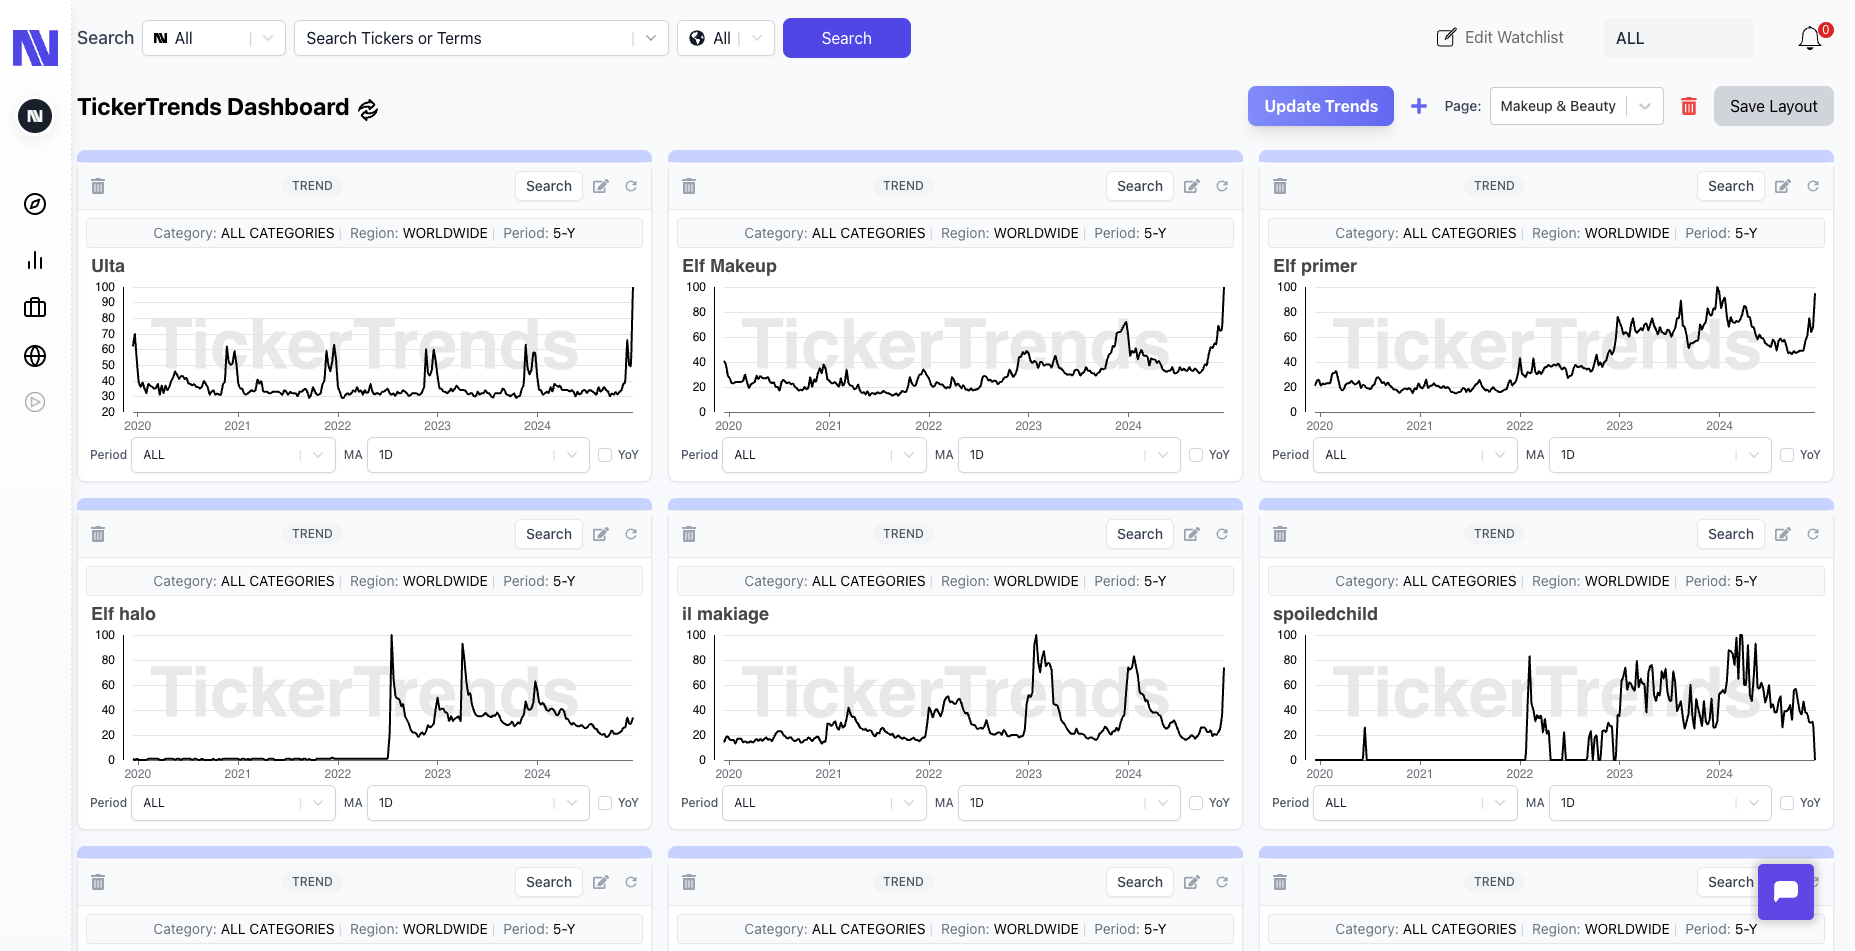Check YoY option on spoiledchild chart
The height and width of the screenshot is (951, 1855).
(1787, 803)
